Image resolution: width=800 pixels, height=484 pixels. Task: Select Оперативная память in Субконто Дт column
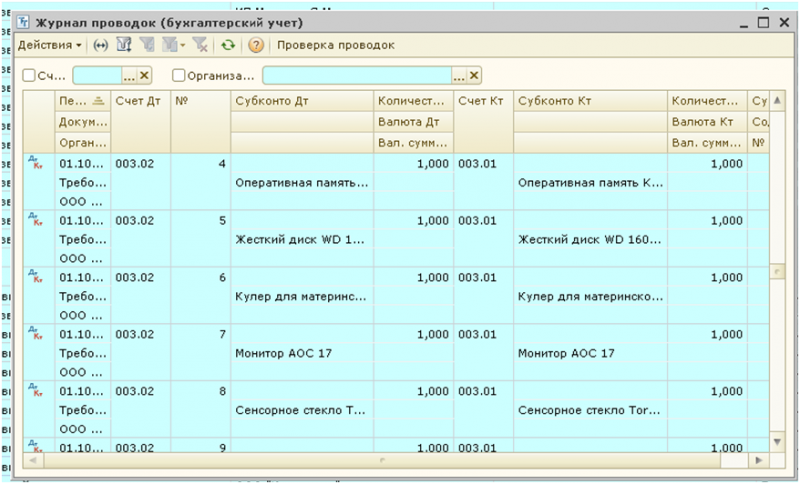point(302,183)
